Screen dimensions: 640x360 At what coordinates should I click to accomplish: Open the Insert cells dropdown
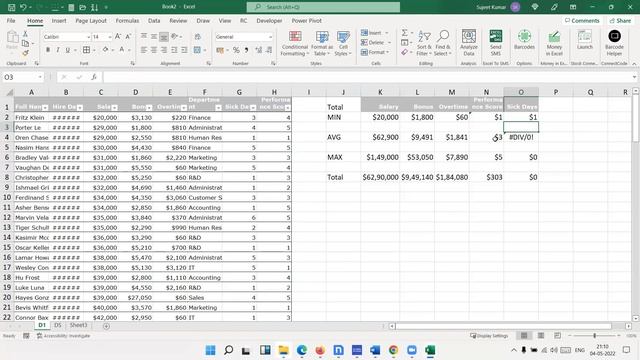[374, 33]
